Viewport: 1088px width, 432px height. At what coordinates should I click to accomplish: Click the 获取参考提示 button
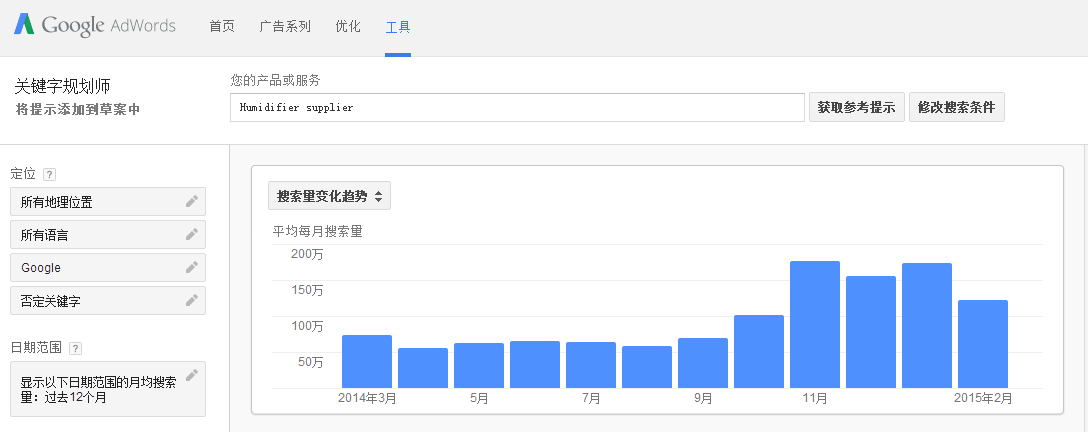[856, 107]
